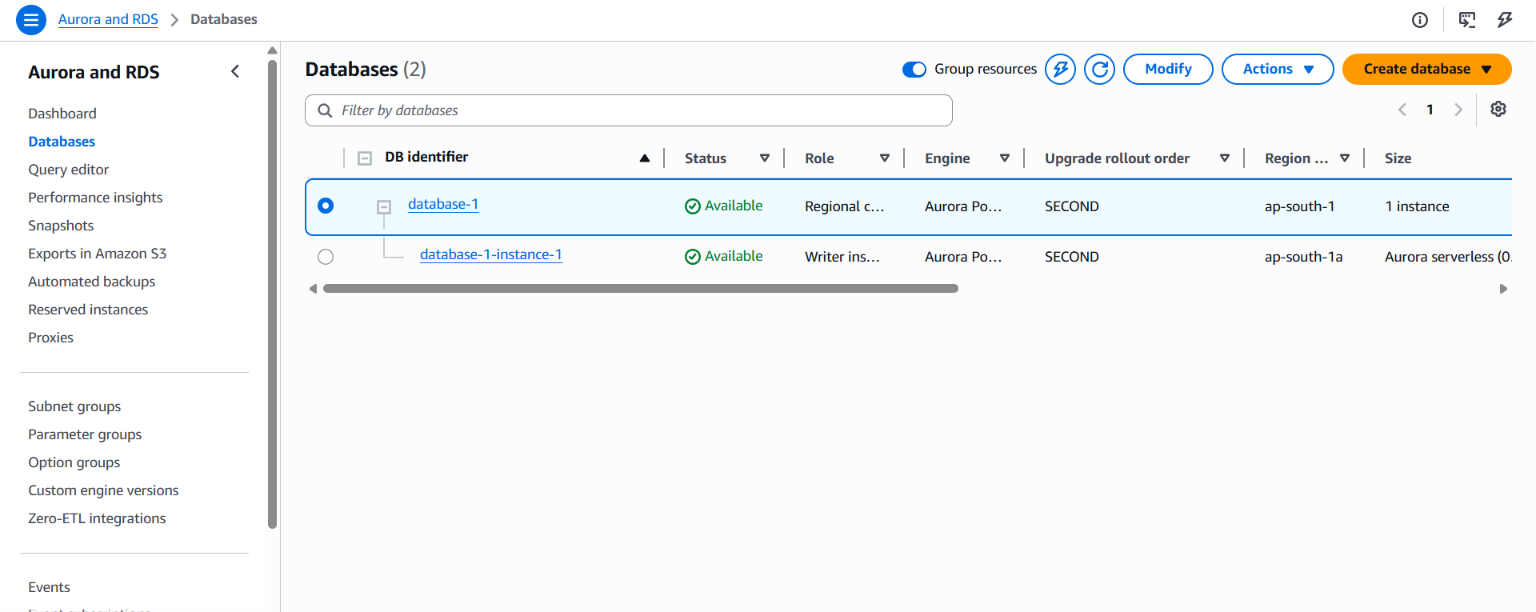
Task: Click the Modify button
Action: tap(1168, 69)
